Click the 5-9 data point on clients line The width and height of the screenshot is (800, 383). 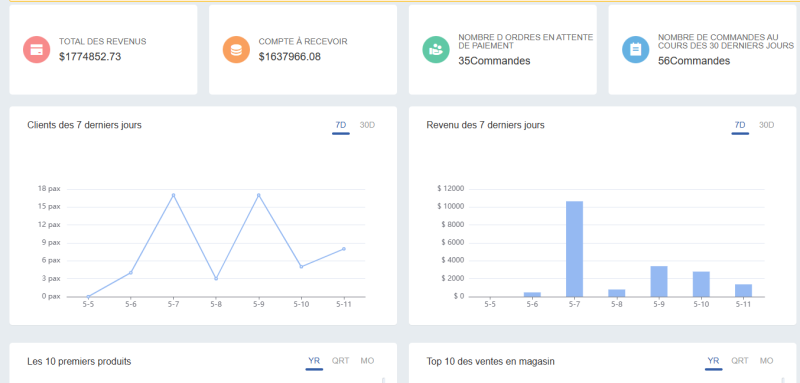click(x=259, y=195)
